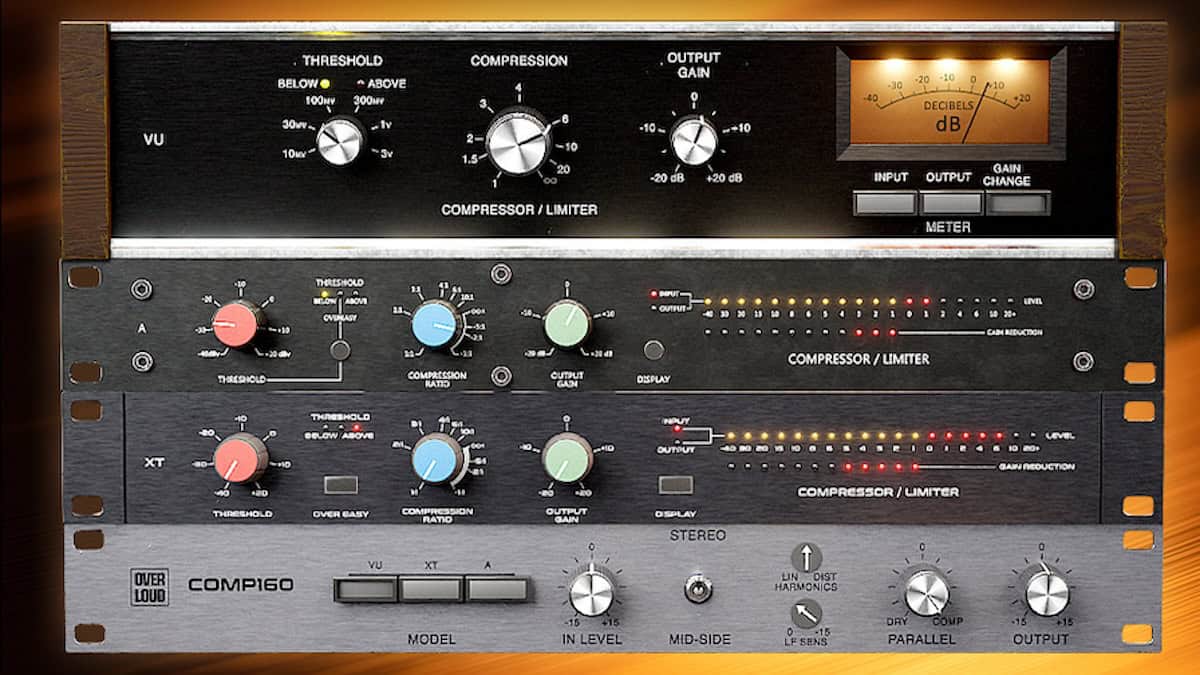Click the silver Compression knob on VU unit
This screenshot has height=675, width=1200.
(x=517, y=140)
